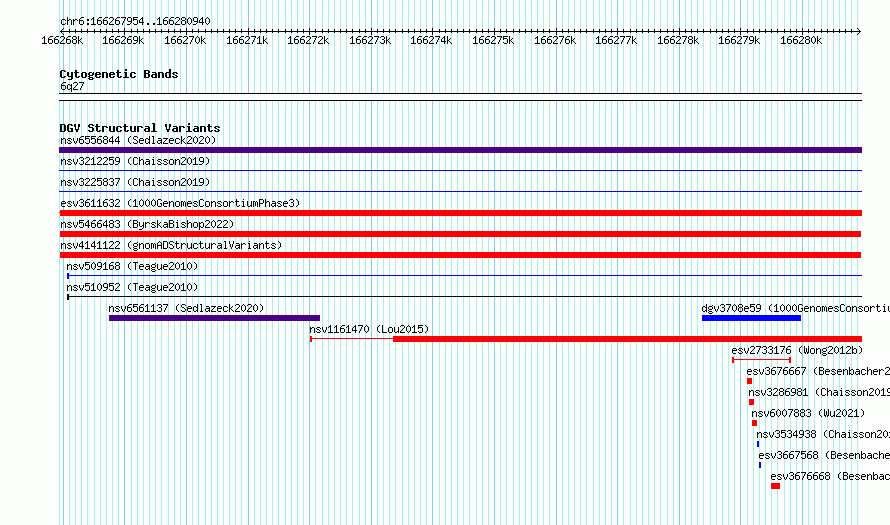Click the small red nsv3286981 marker

point(752,402)
